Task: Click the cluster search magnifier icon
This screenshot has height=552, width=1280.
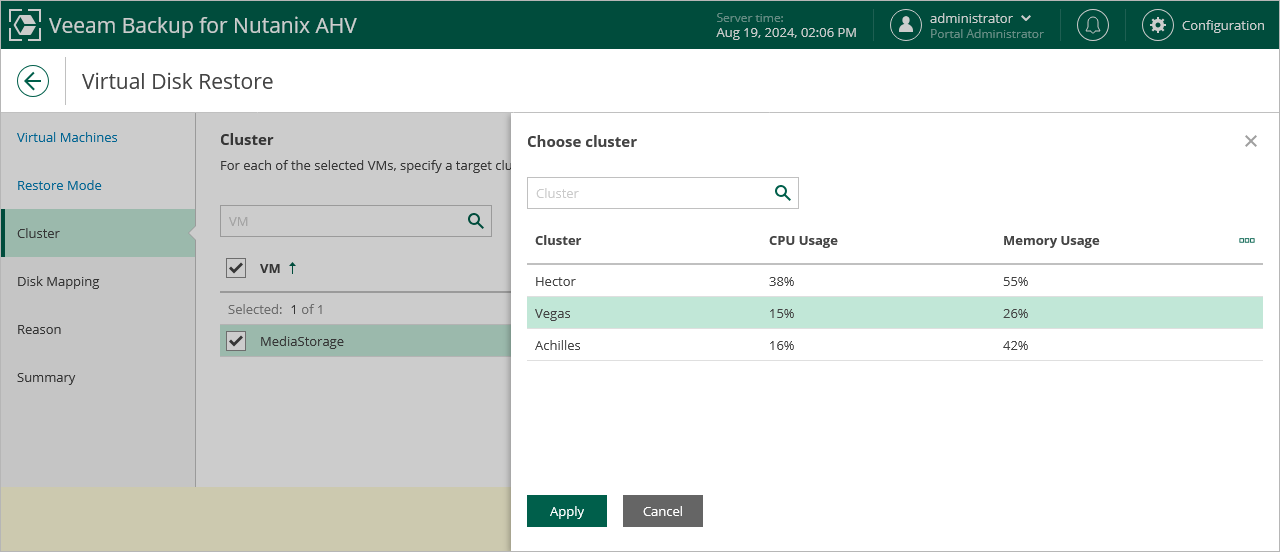Action: 783,193
